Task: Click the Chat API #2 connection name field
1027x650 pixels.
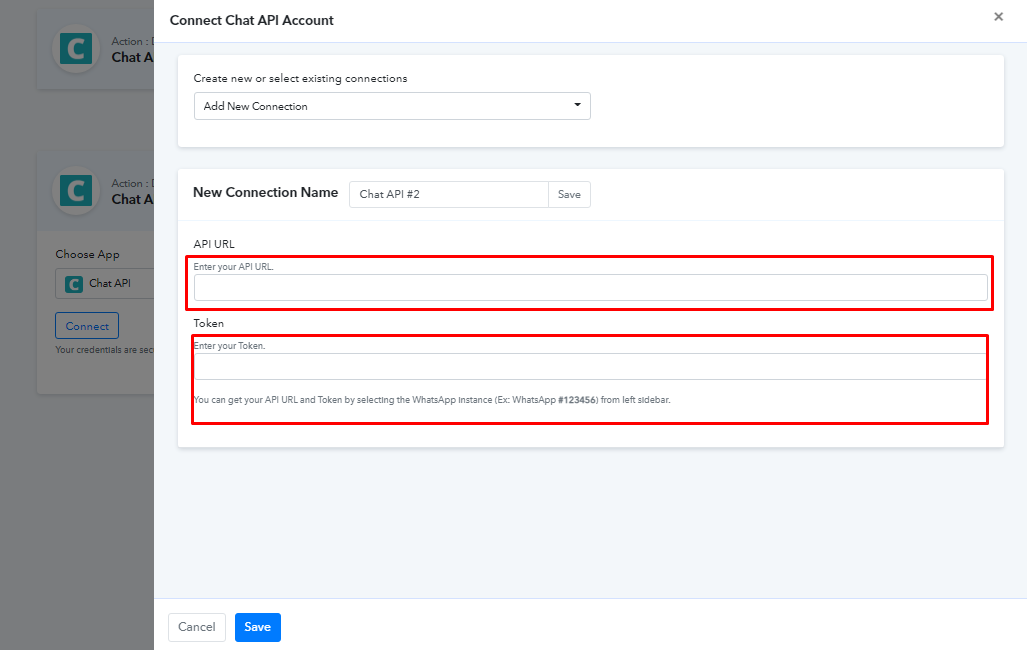Action: [449, 195]
